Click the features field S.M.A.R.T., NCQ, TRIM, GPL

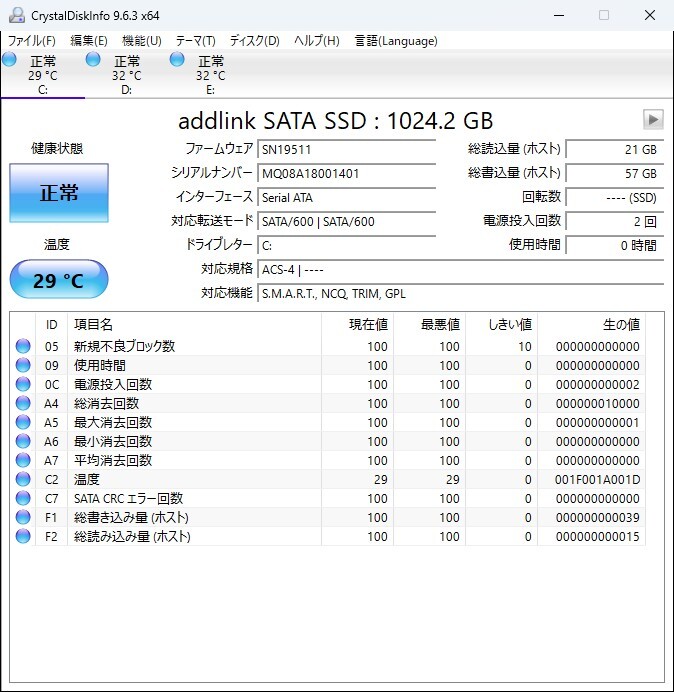point(460,293)
